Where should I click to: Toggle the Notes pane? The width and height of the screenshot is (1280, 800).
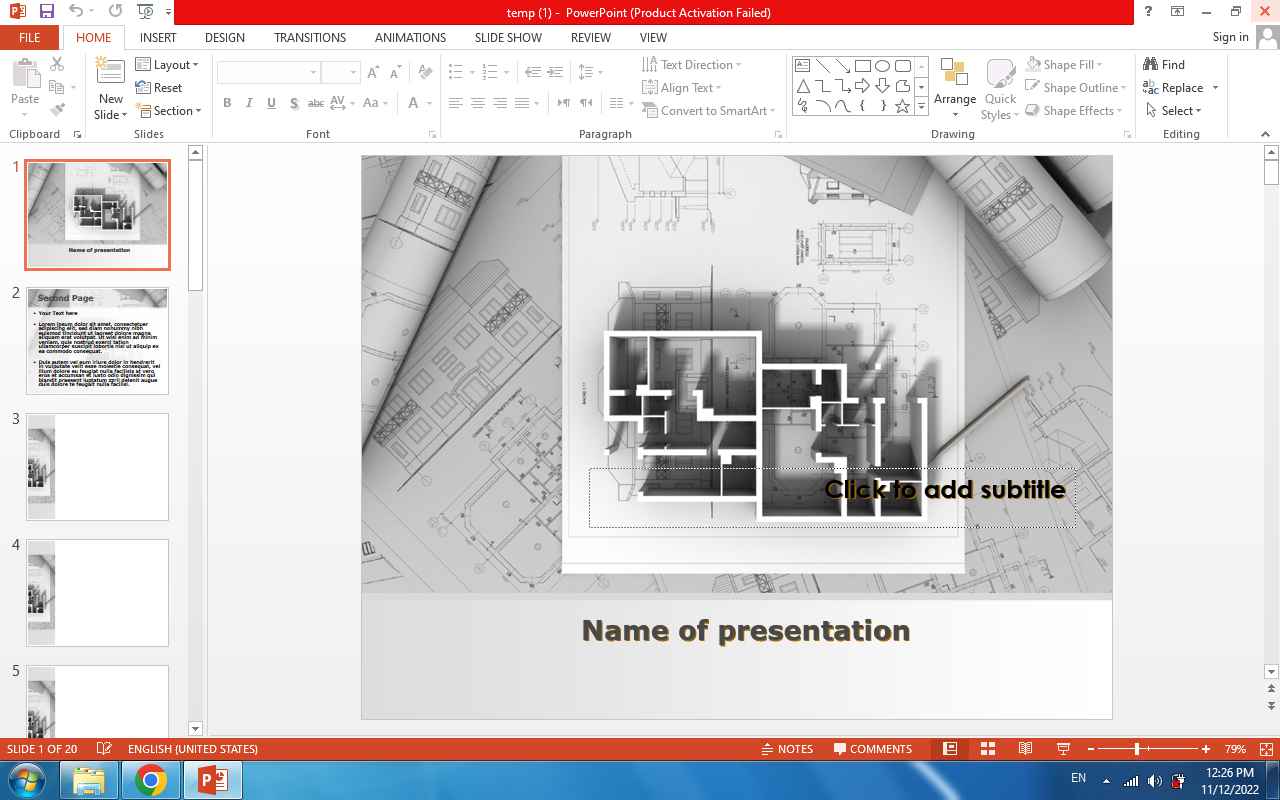coord(786,749)
